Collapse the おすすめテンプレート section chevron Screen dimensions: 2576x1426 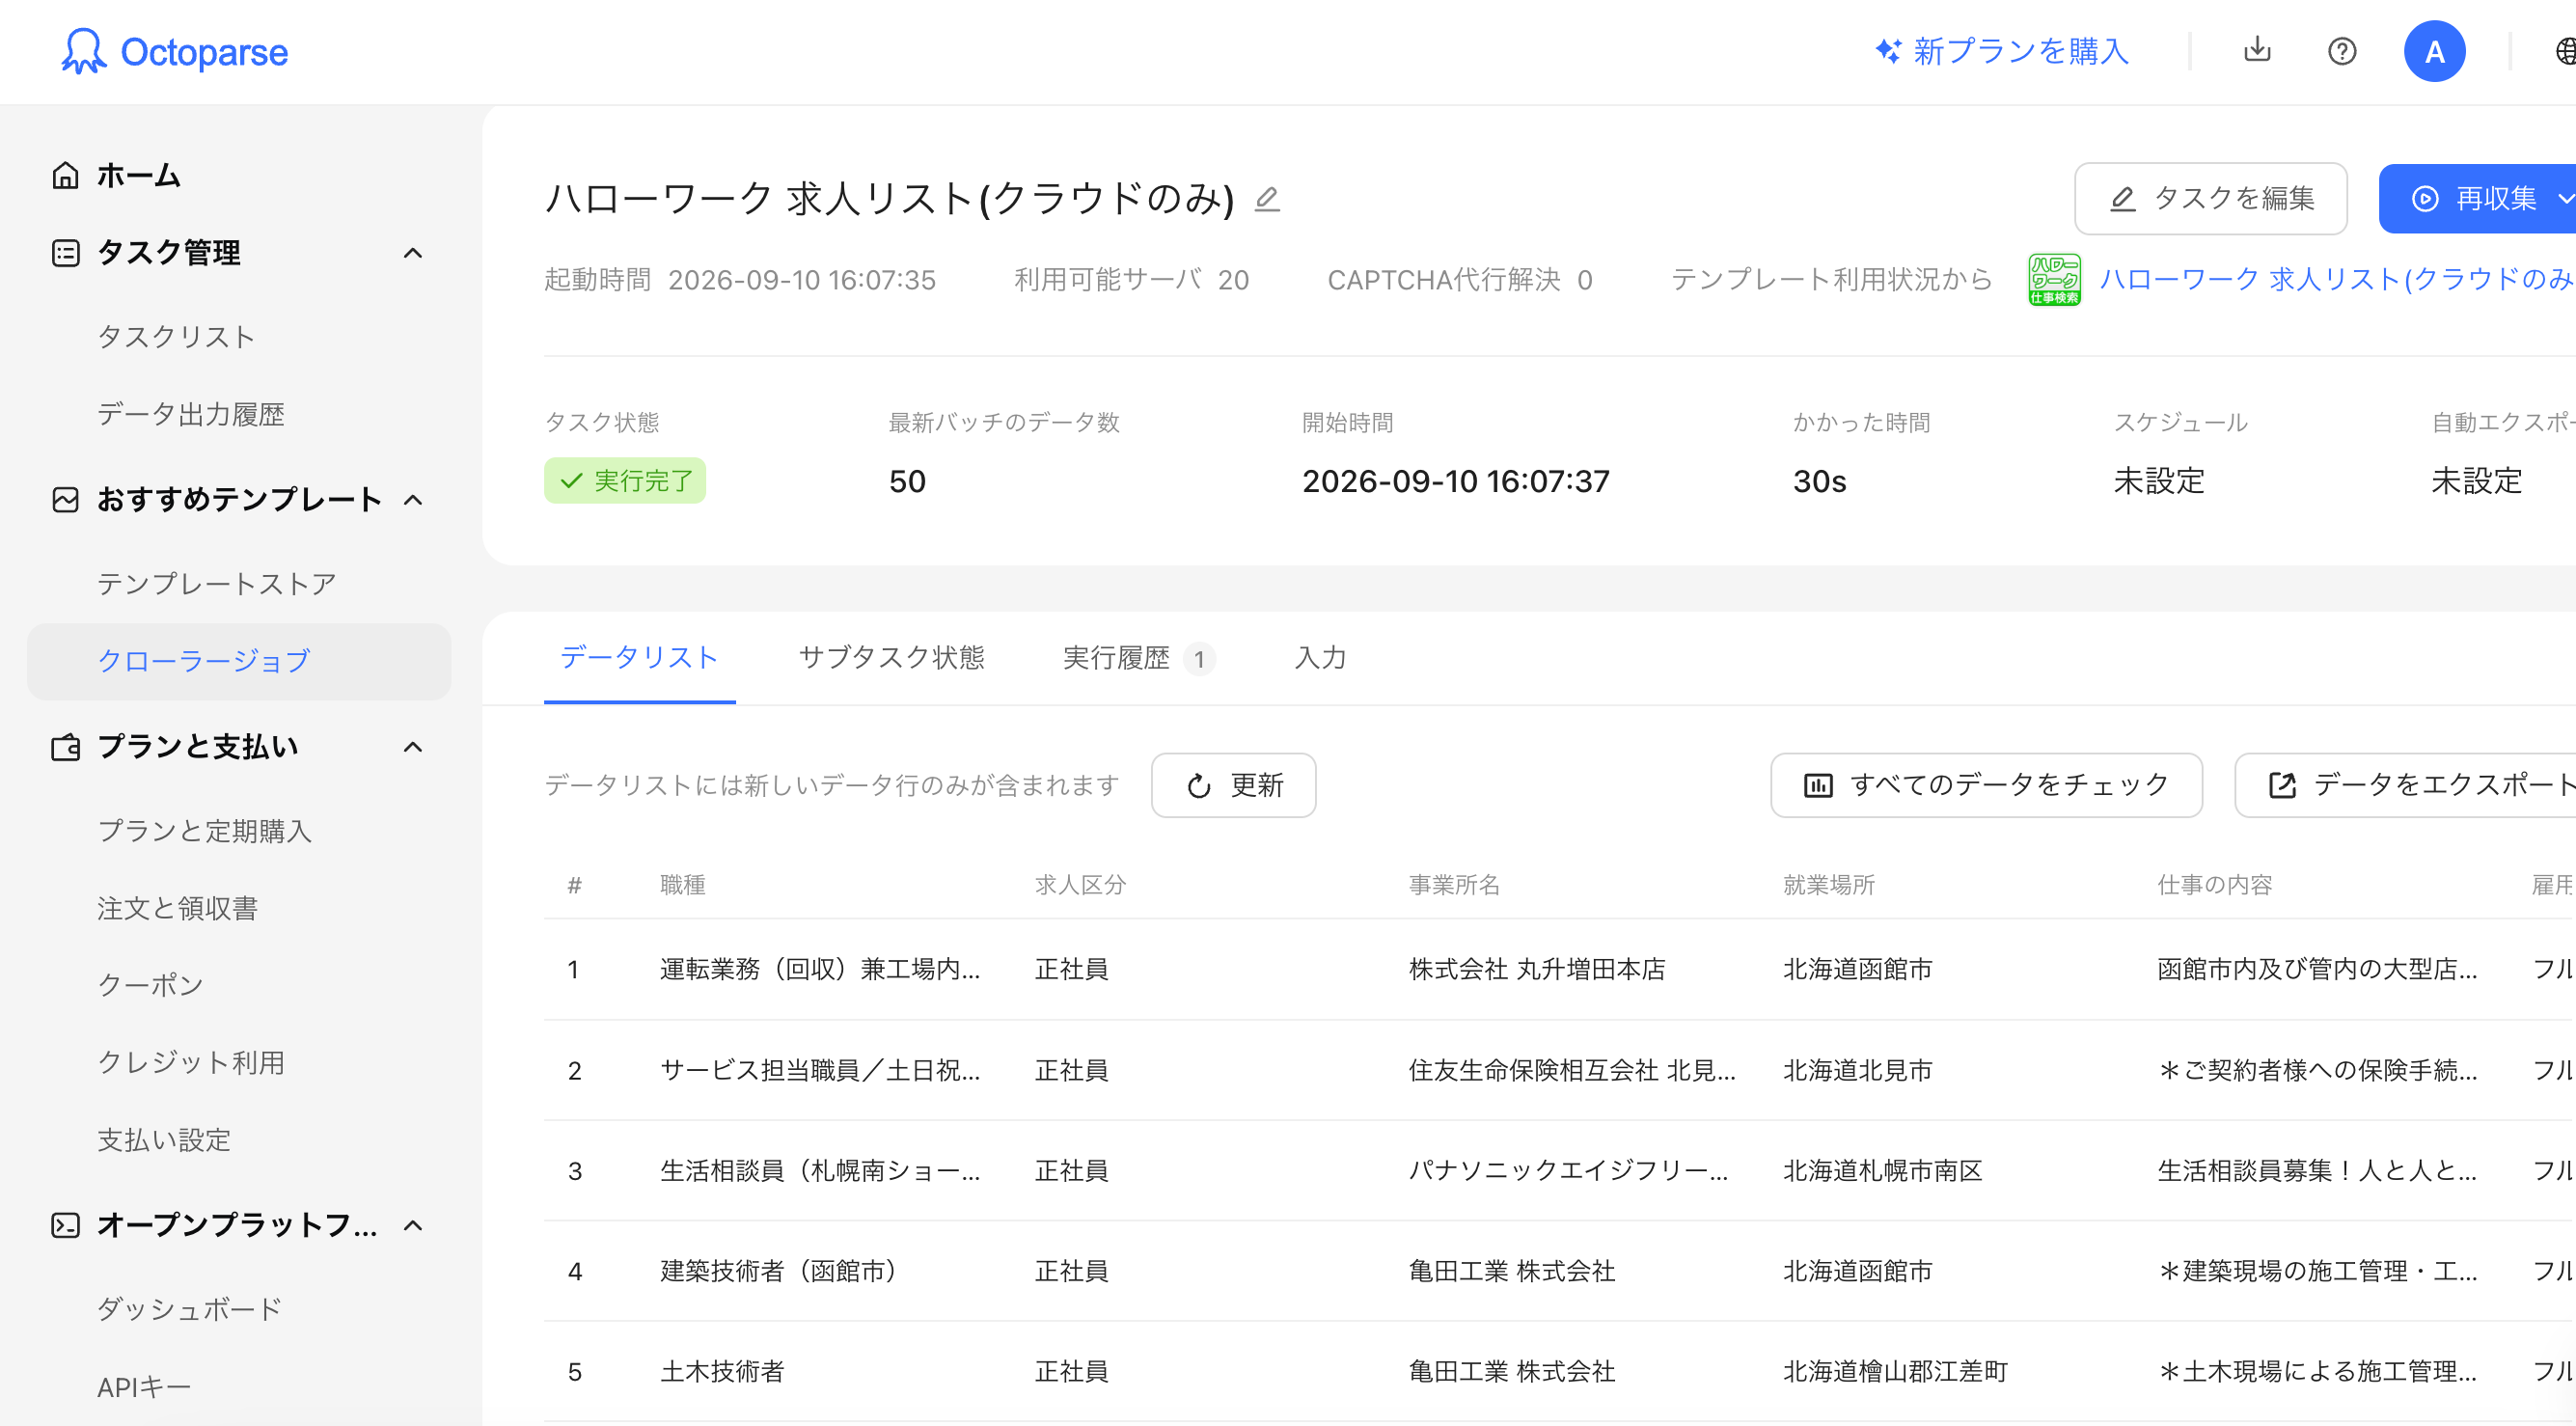412,499
